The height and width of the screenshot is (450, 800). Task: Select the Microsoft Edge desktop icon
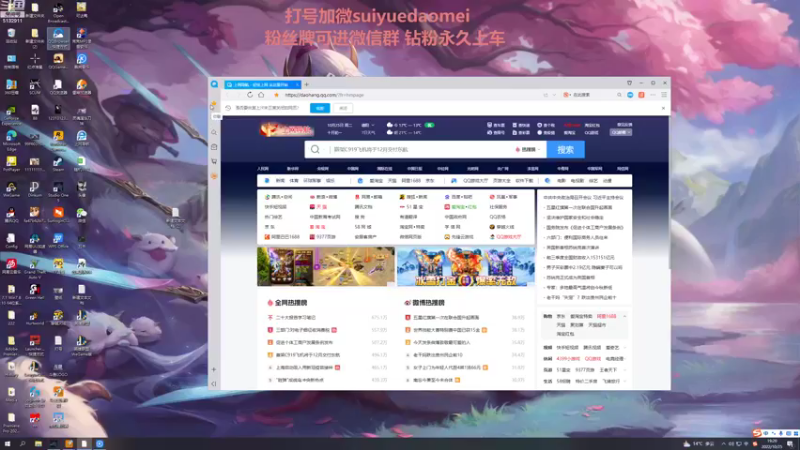pos(11,140)
